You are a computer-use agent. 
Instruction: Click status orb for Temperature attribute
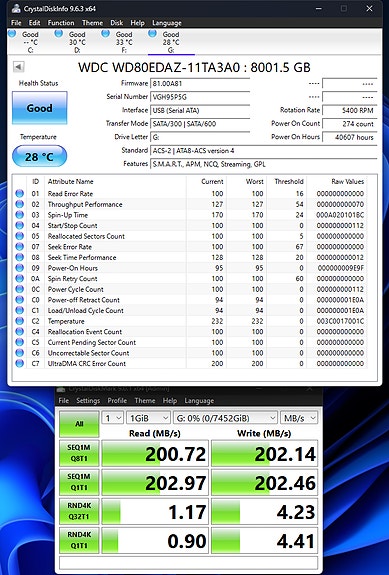click(x=19, y=321)
